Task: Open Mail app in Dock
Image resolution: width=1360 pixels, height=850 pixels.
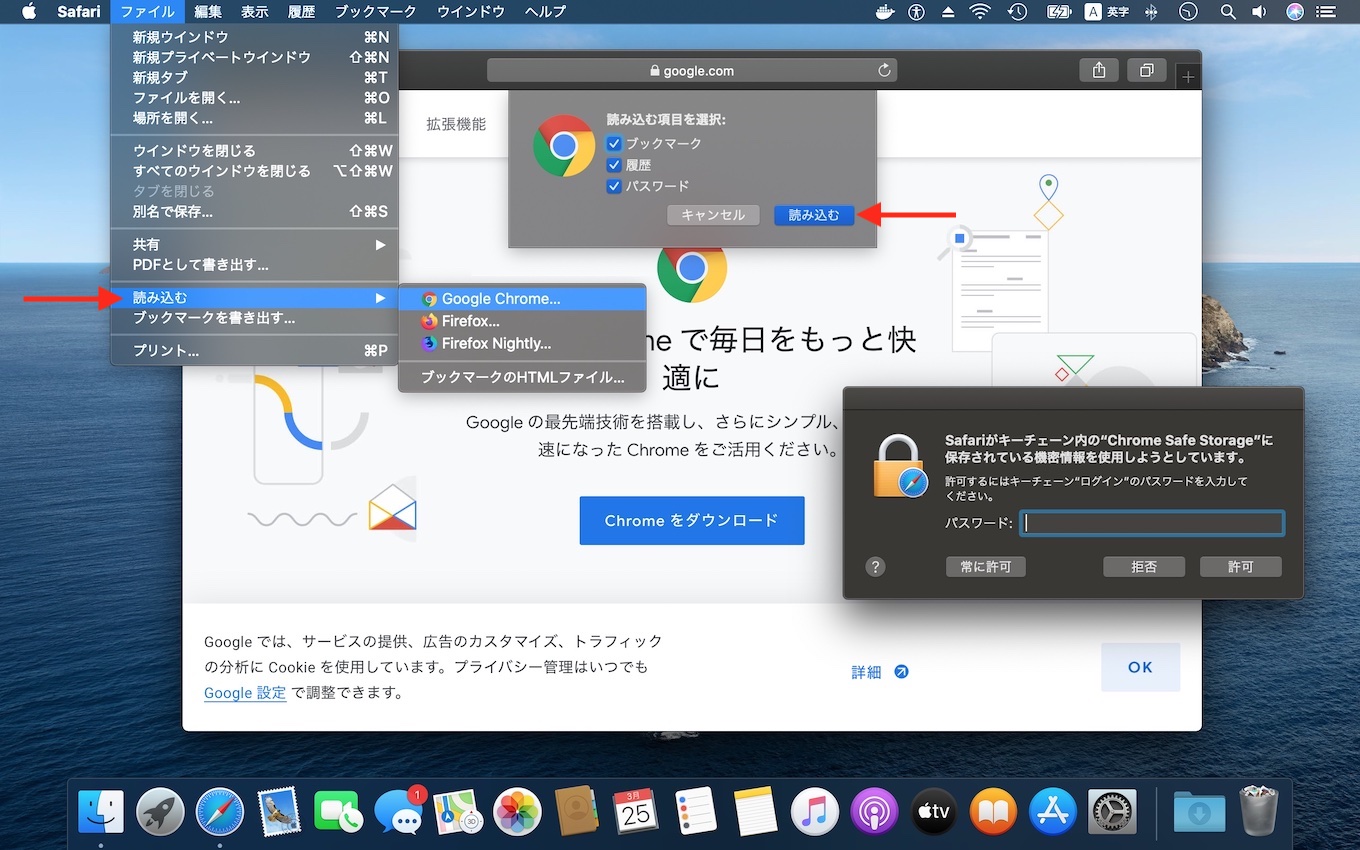Action: (279, 811)
